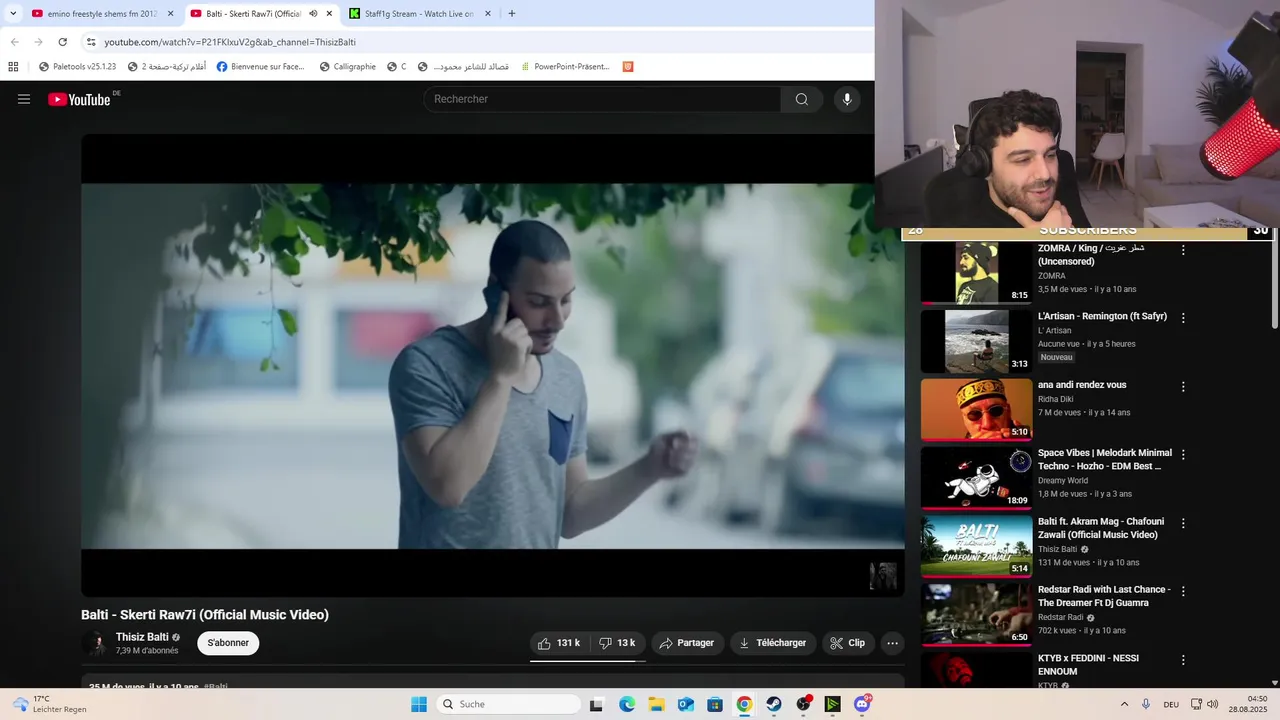The image size is (1280, 720).
Task: View site information icon in address bar
Action: click(91, 42)
